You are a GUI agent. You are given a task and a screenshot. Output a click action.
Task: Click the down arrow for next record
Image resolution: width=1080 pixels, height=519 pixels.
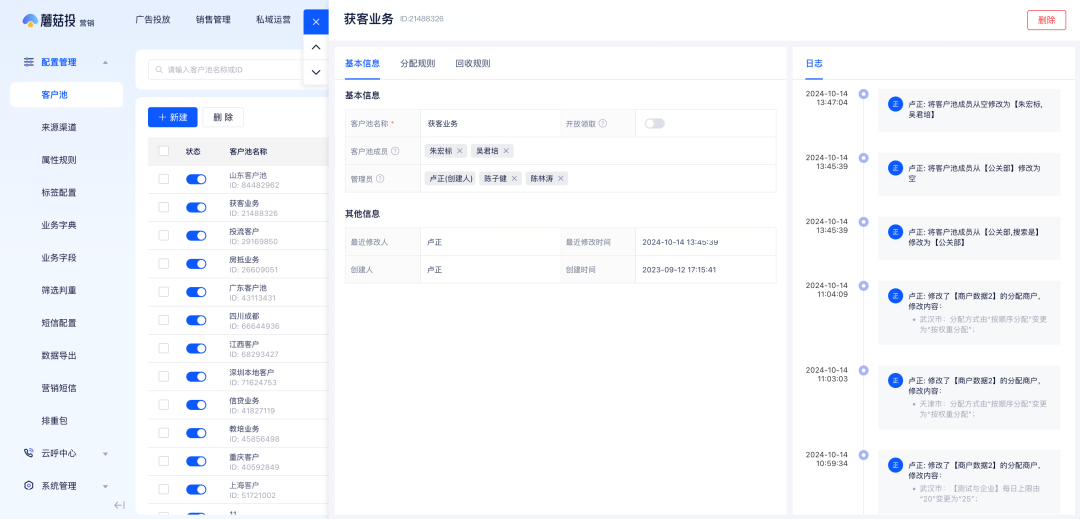[x=315, y=72]
